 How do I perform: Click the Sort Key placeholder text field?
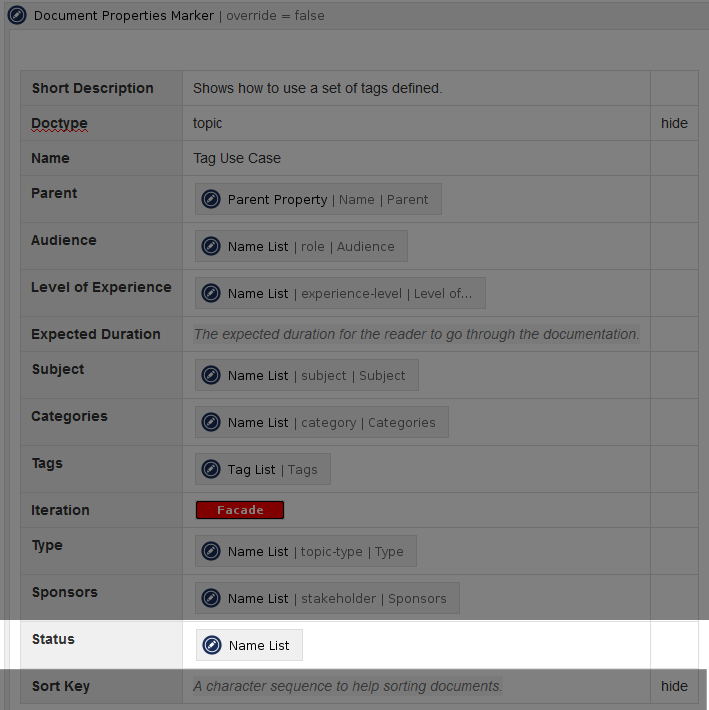[x=348, y=686]
